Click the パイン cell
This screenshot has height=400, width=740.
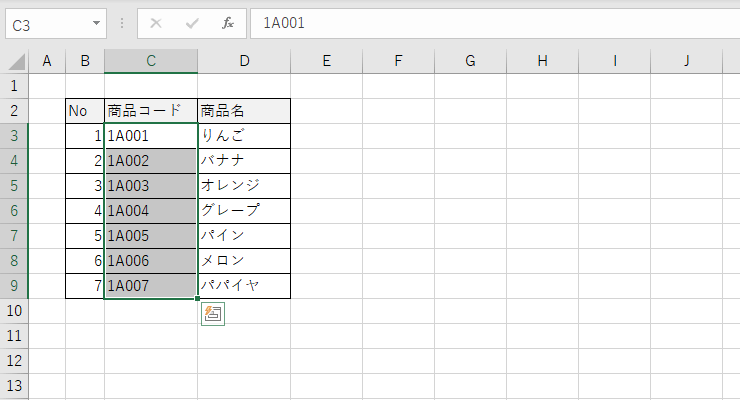244,236
